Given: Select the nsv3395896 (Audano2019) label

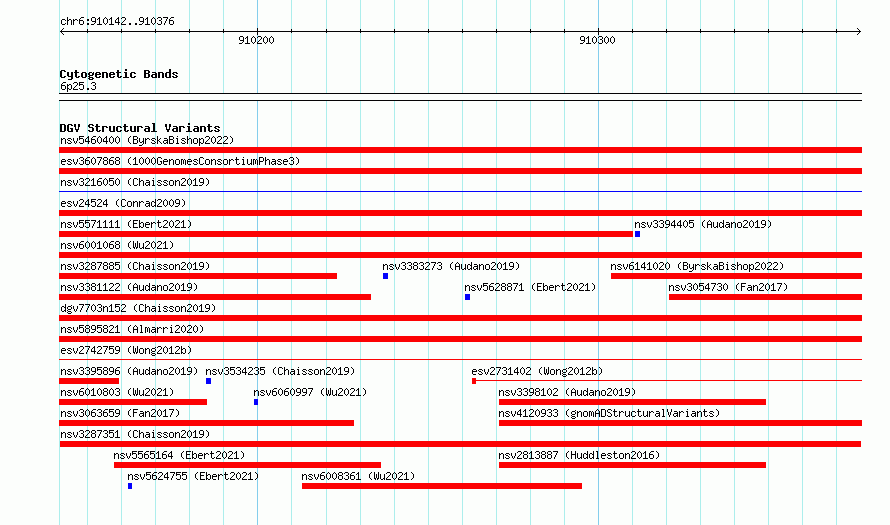Looking at the screenshot, I should coord(129,371).
